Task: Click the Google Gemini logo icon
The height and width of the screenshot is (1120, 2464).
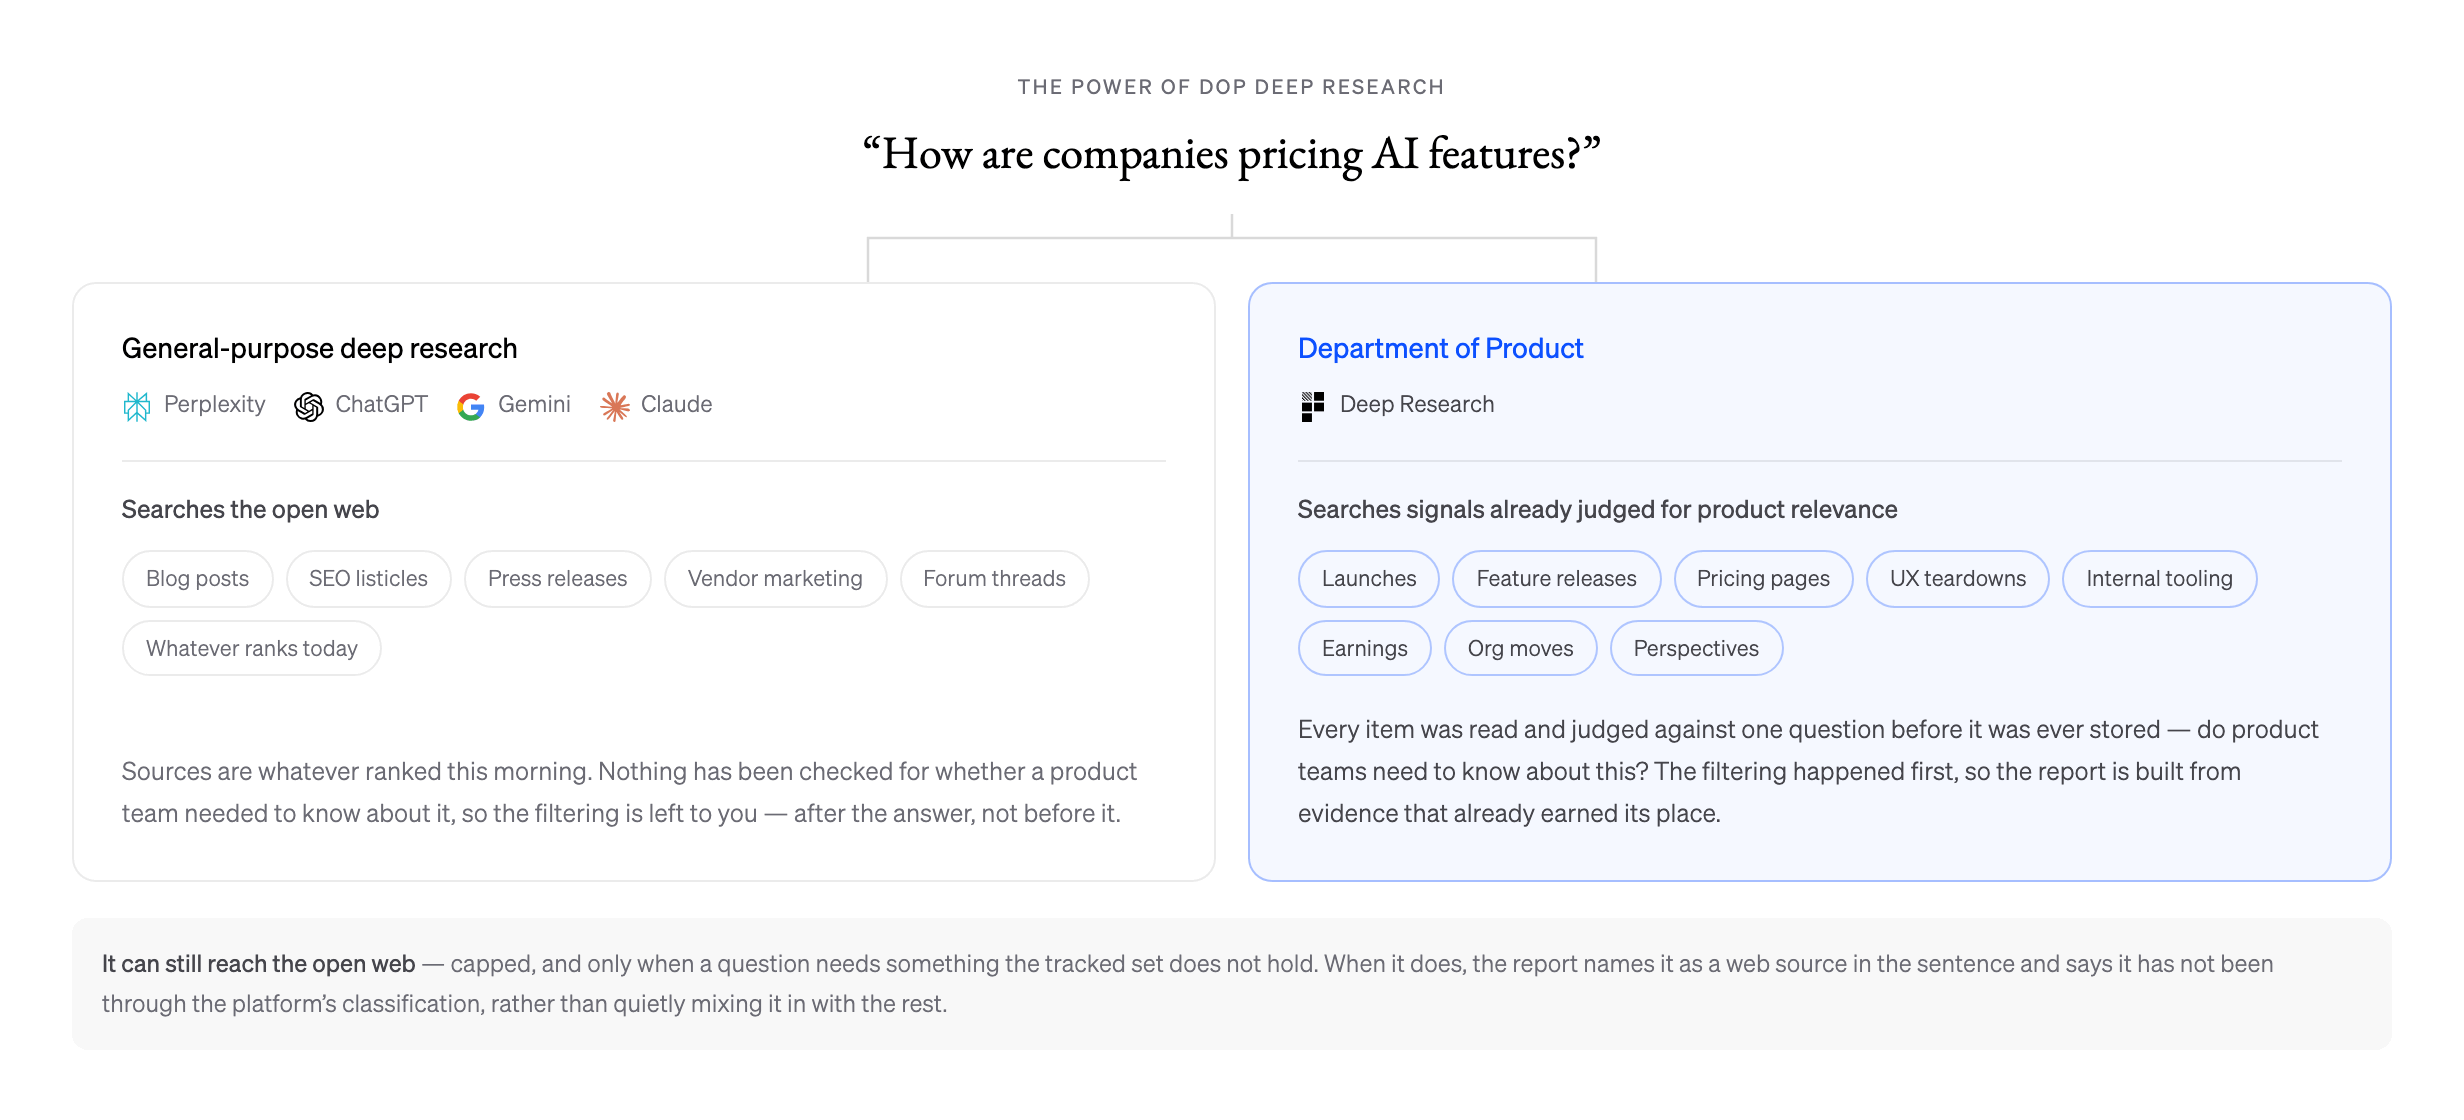Action: tap(471, 406)
